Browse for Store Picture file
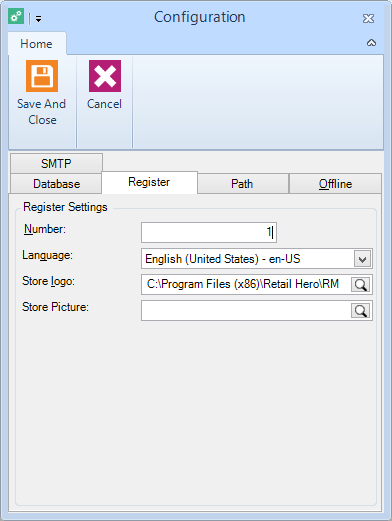 pos(361,311)
